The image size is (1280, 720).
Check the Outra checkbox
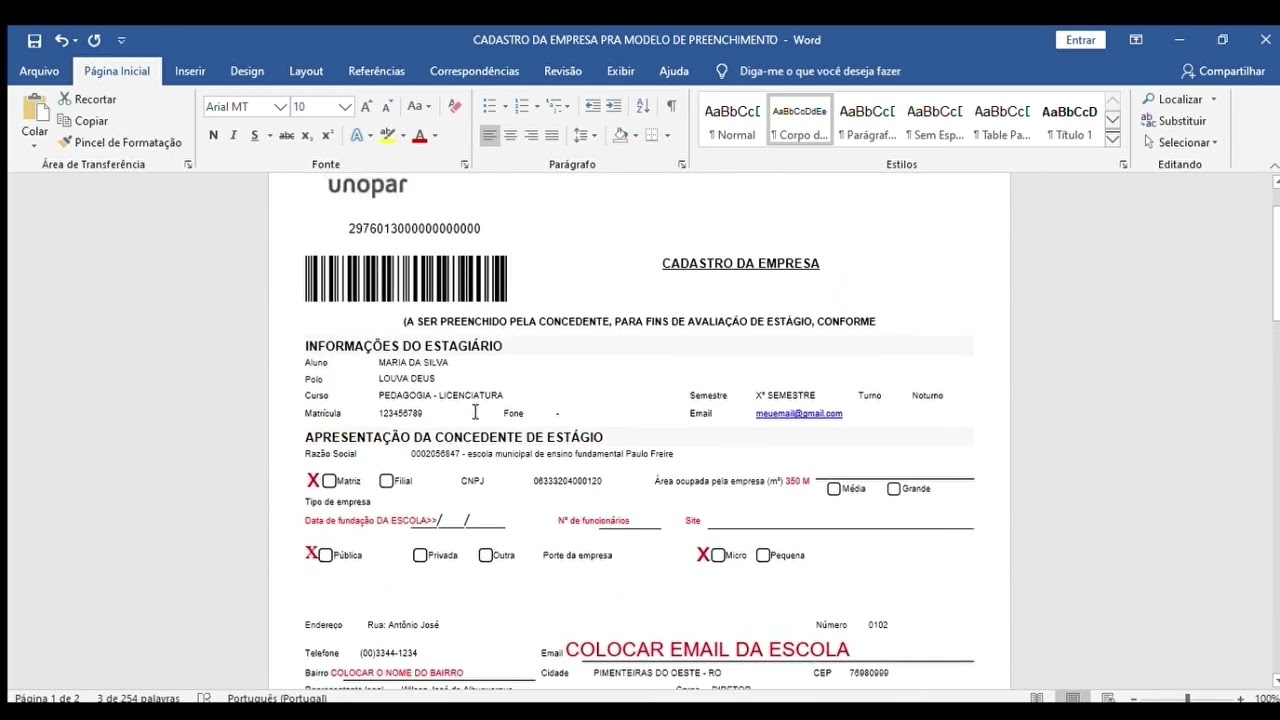pyautogui.click(x=486, y=555)
